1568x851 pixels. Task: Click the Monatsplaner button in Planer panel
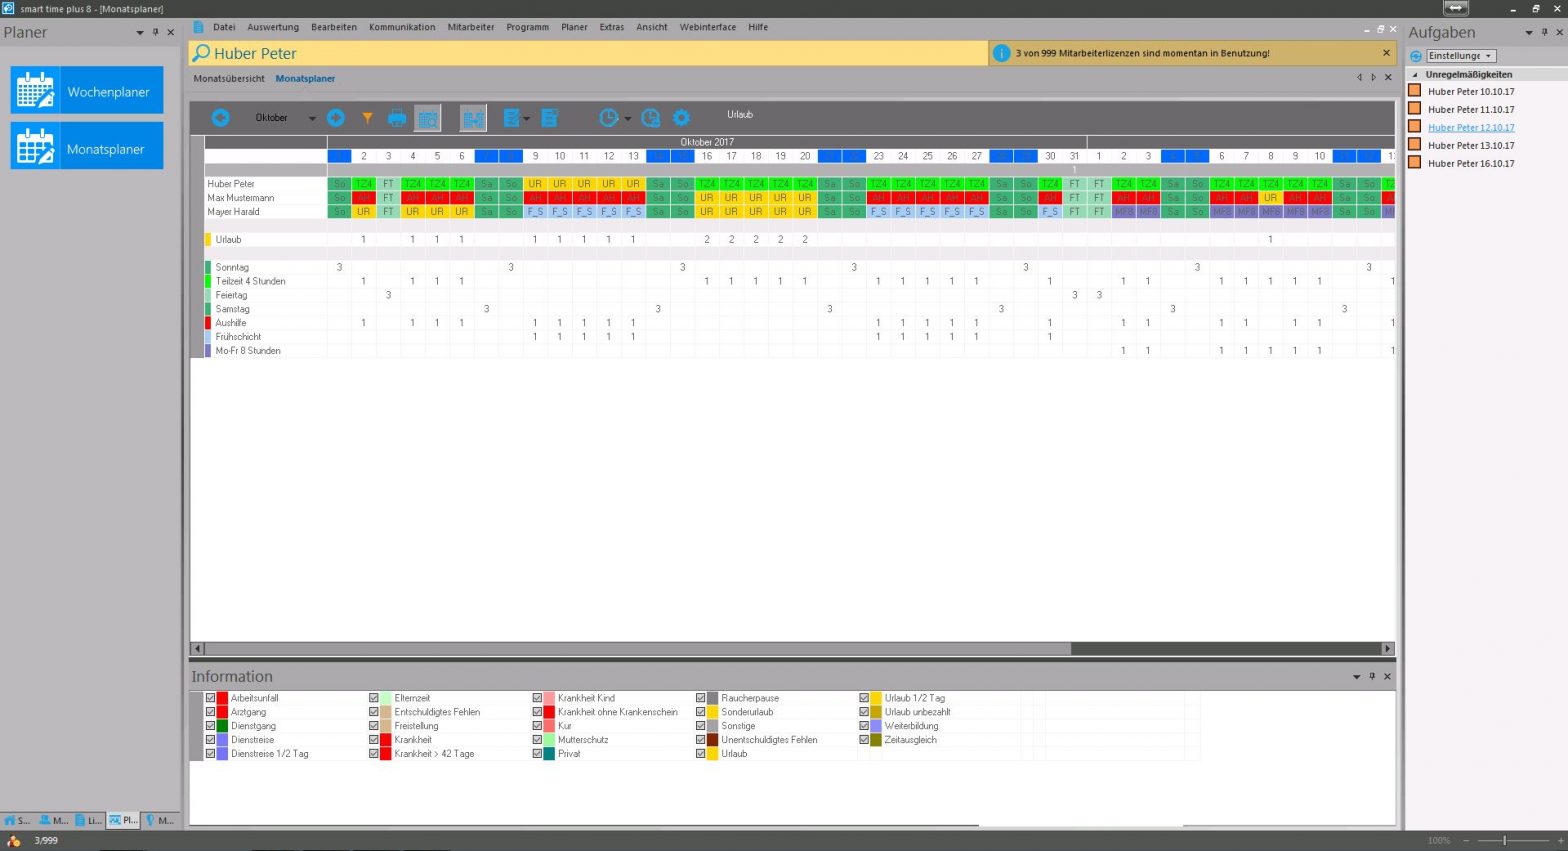point(87,147)
